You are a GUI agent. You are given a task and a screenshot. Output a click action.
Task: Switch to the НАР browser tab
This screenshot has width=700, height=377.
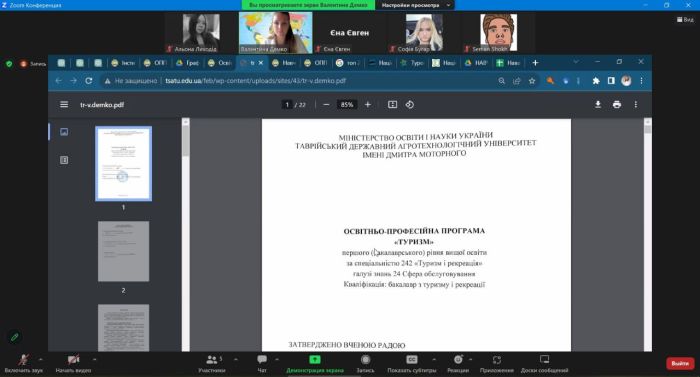[476, 63]
